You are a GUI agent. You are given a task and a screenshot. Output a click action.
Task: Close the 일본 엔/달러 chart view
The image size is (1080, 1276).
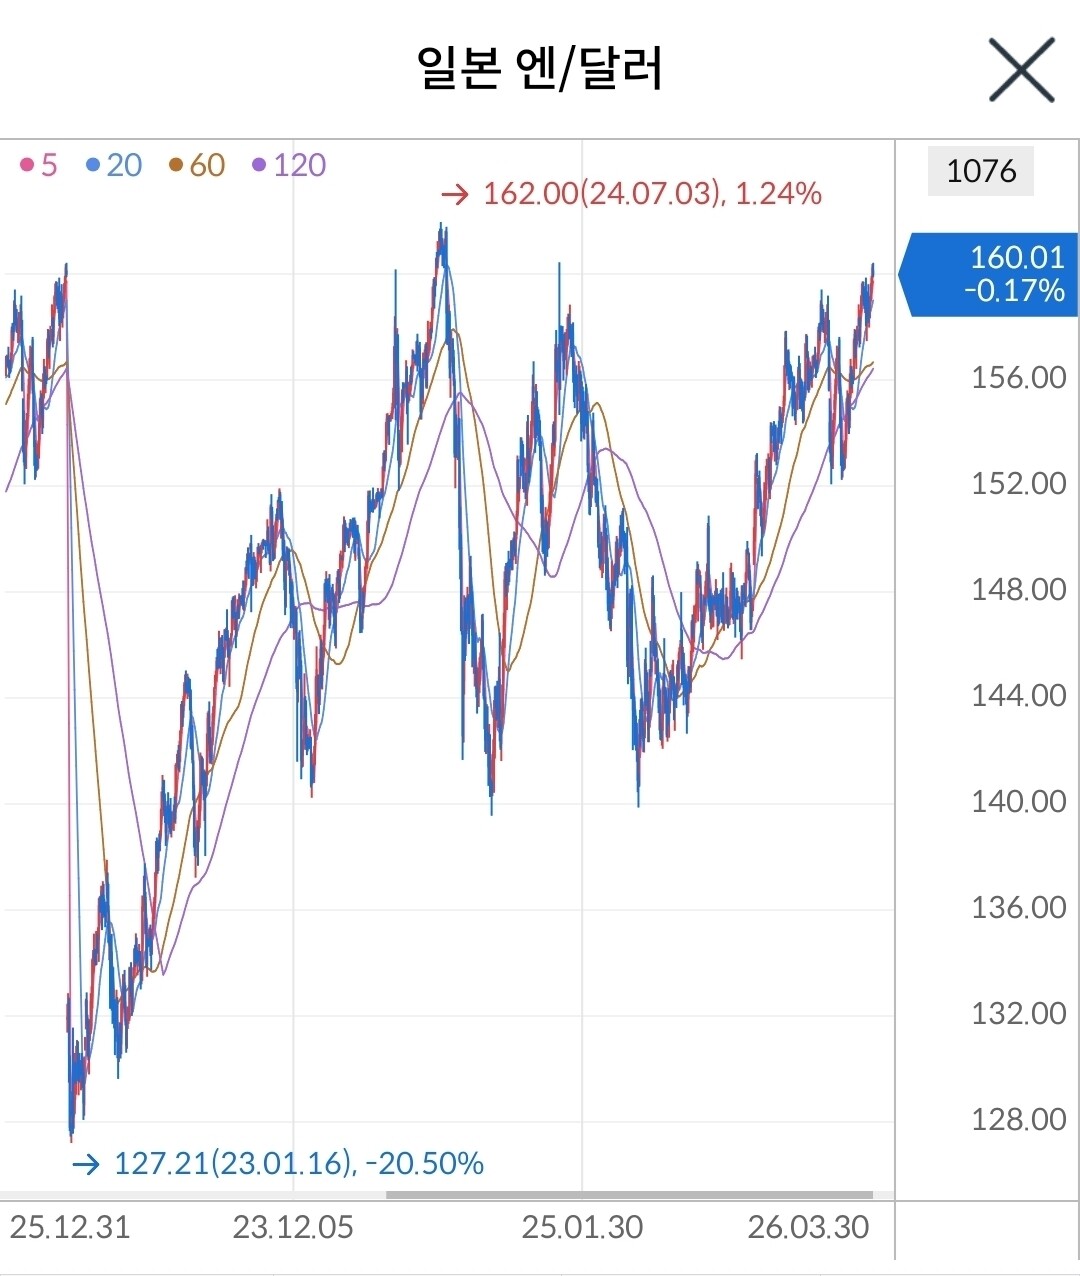tap(1021, 70)
